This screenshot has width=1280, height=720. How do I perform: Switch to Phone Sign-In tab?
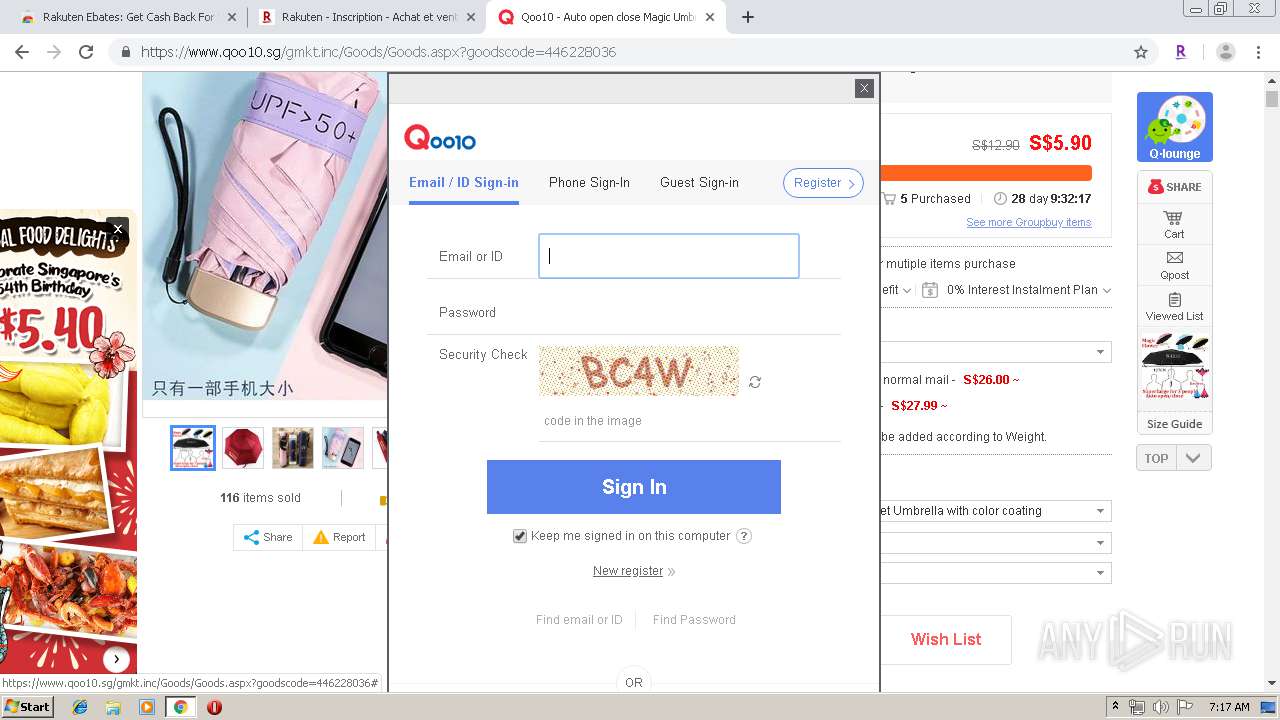coord(589,182)
